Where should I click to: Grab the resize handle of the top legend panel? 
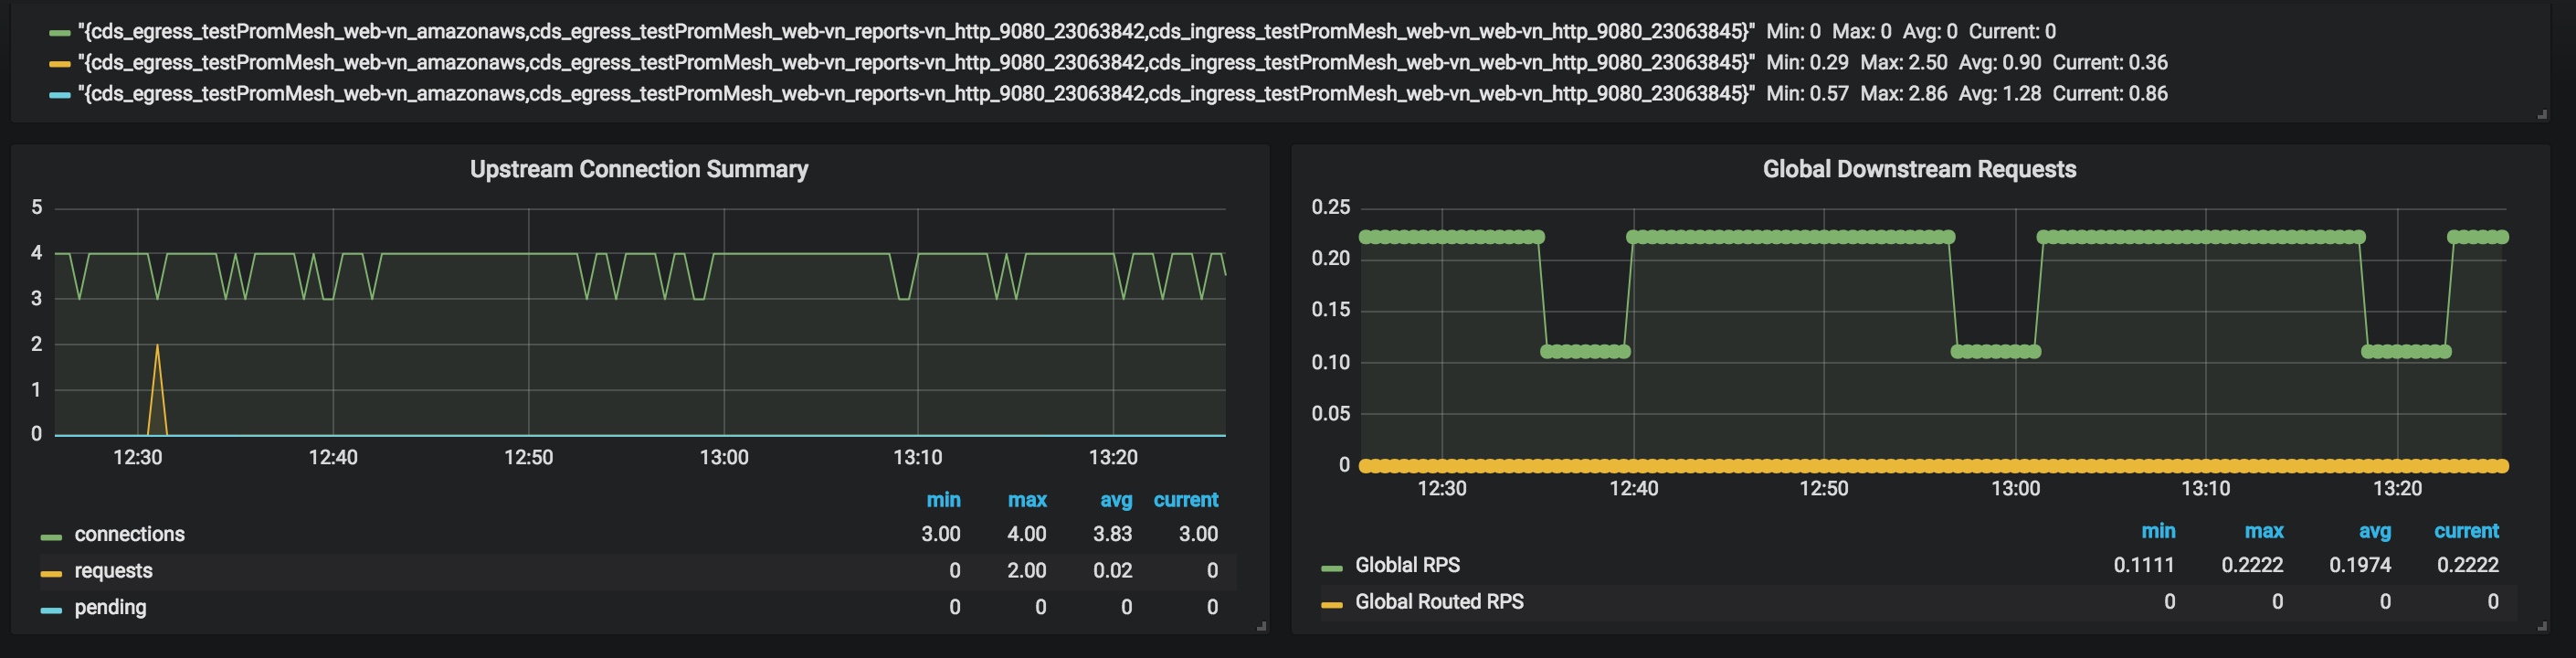pyautogui.click(x=2542, y=114)
